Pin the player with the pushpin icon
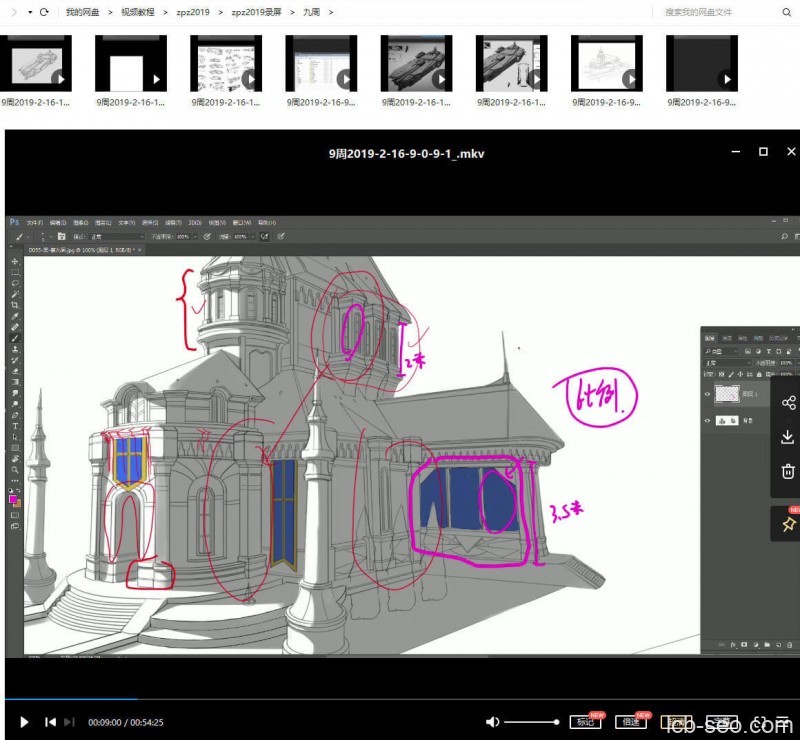Viewport: 800px width, 740px height. point(788,524)
